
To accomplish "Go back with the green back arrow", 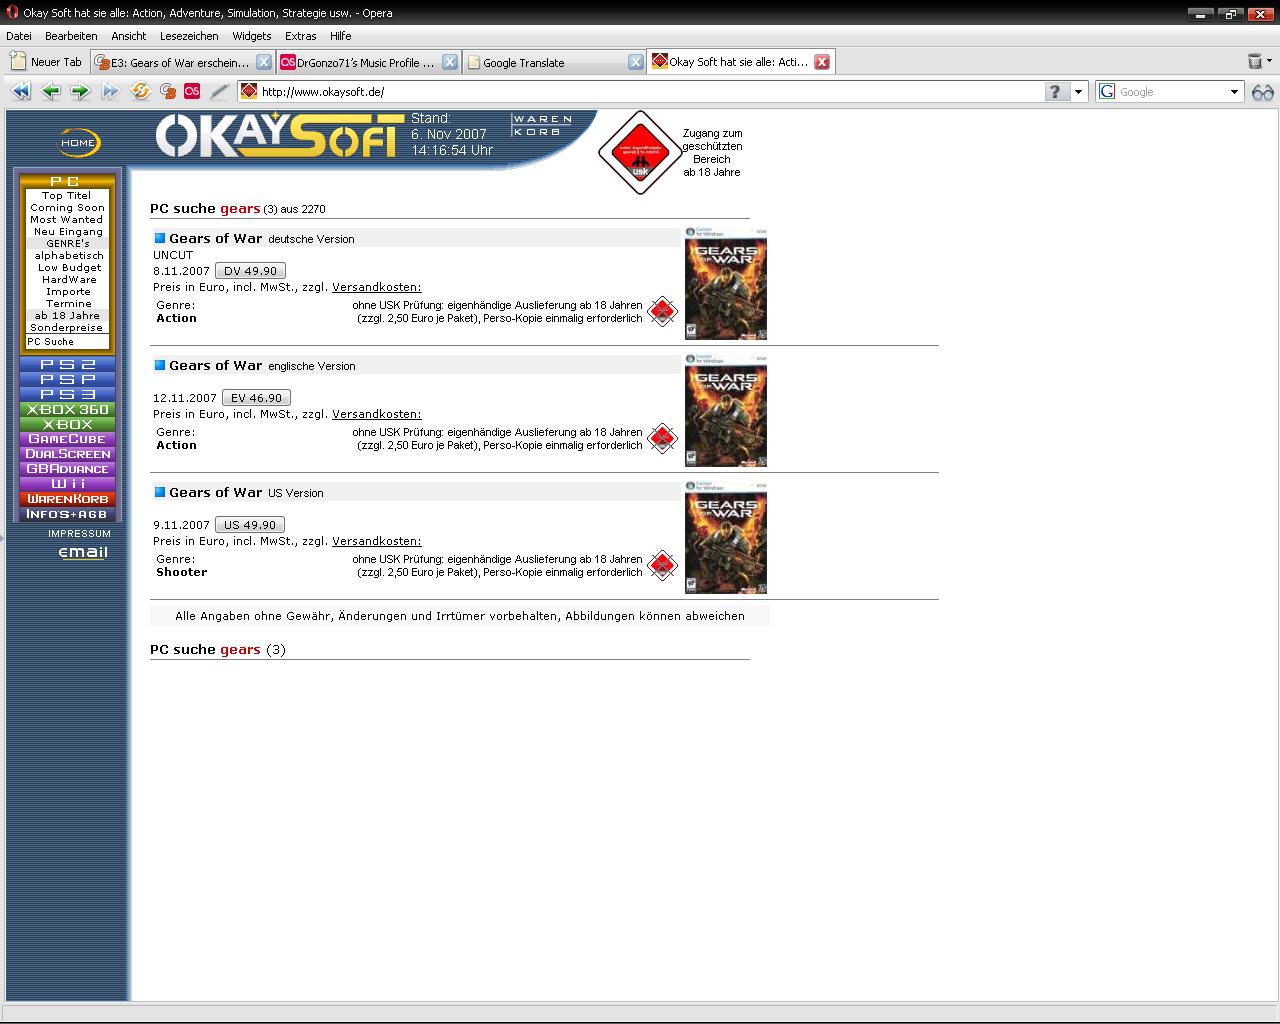I will click(x=51, y=91).
